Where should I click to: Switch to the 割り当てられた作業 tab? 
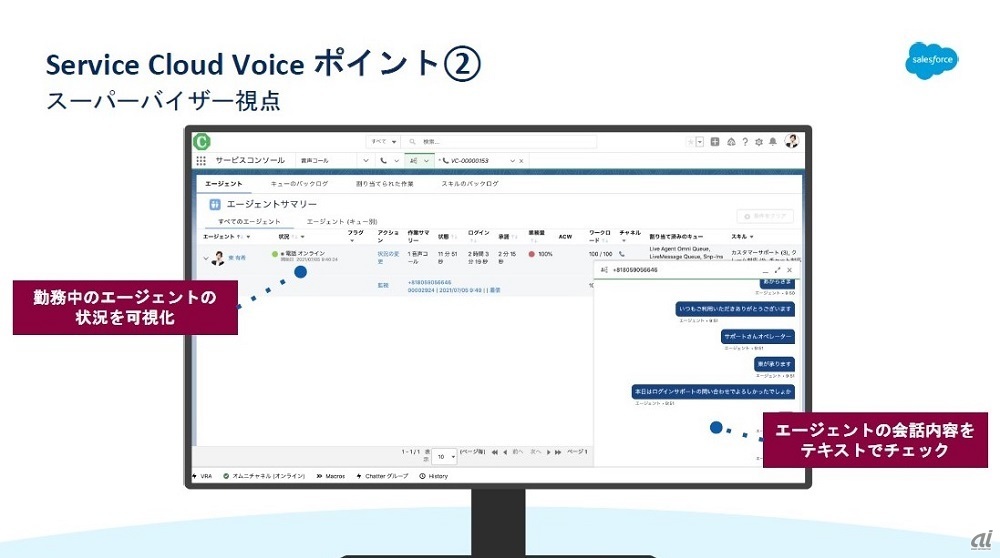[385, 184]
